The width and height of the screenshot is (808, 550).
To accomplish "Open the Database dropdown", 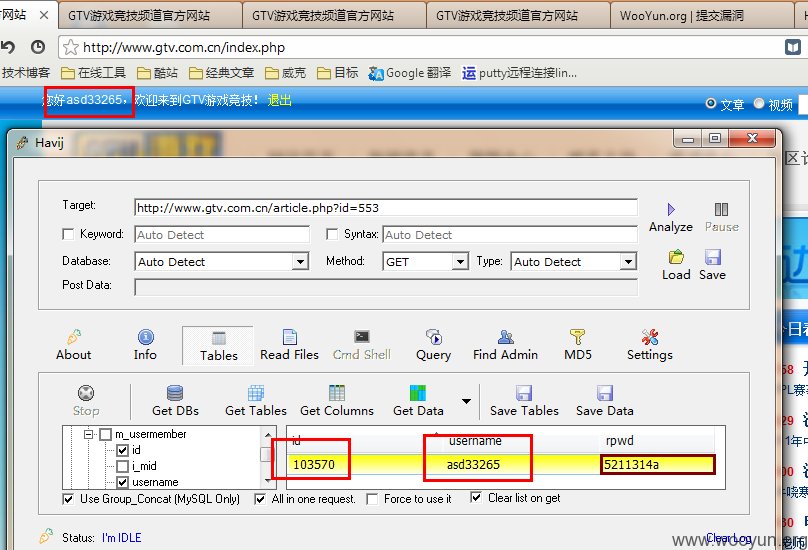I will [300, 262].
